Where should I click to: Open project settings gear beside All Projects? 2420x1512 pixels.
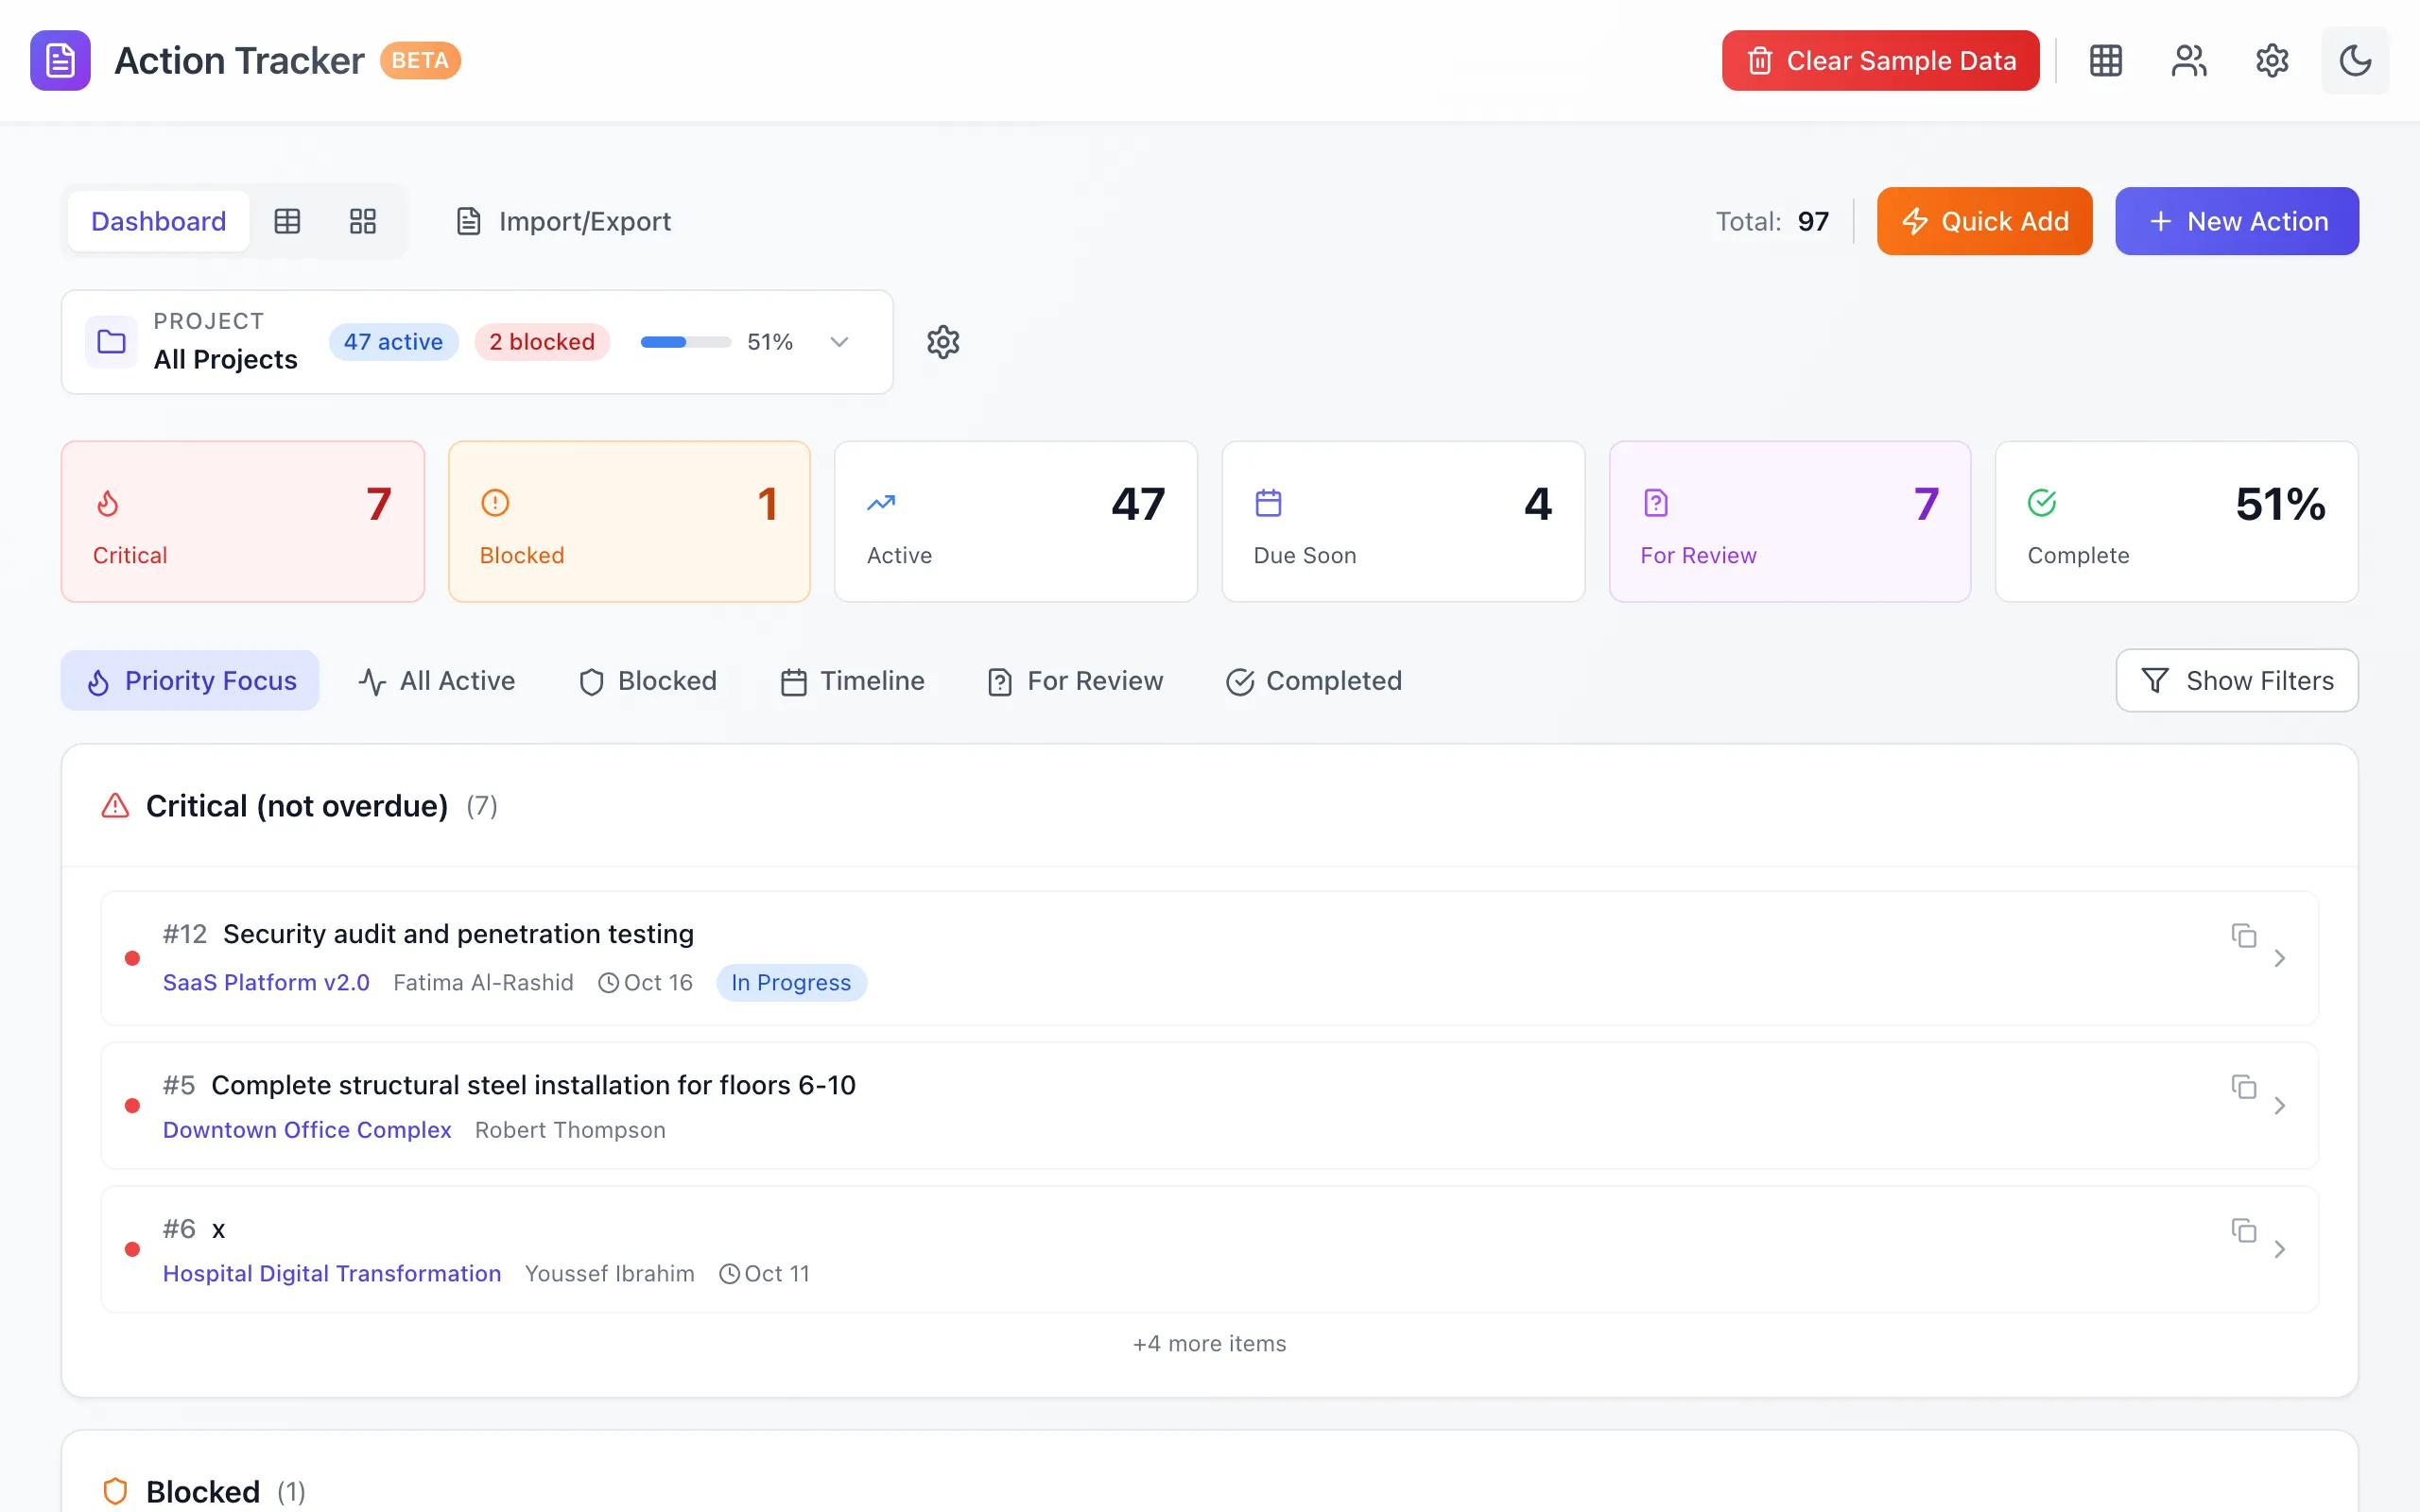pos(943,342)
